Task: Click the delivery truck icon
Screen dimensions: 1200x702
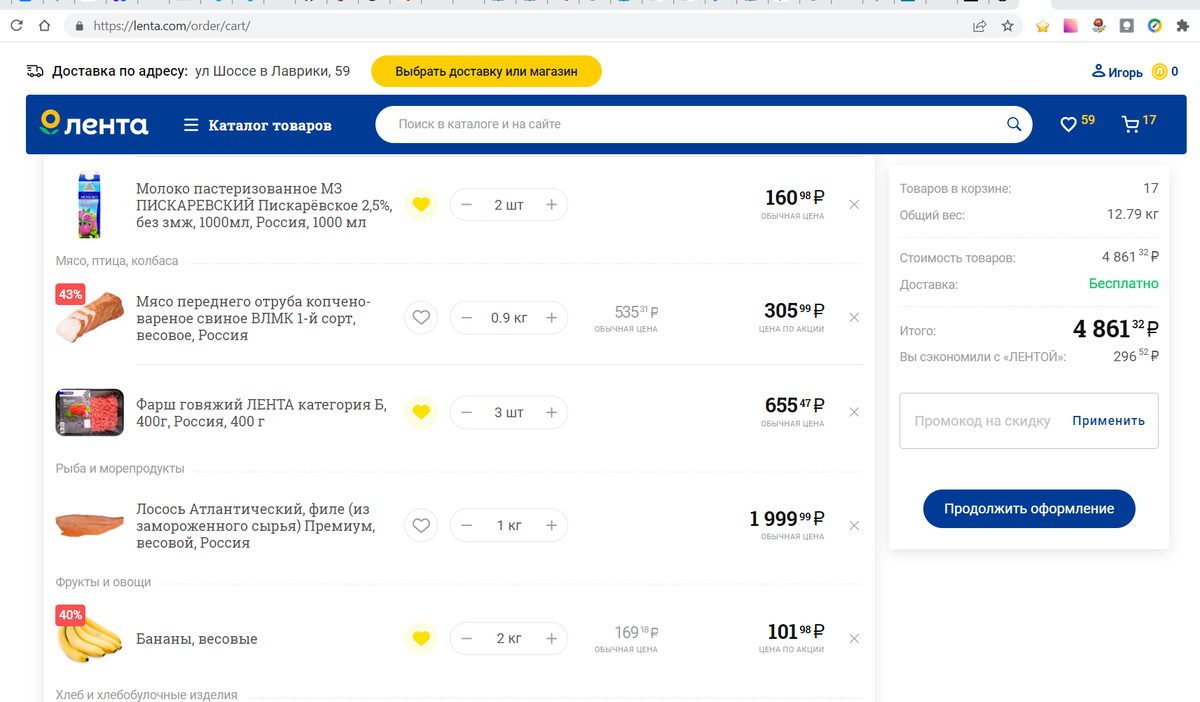Action: (35, 71)
